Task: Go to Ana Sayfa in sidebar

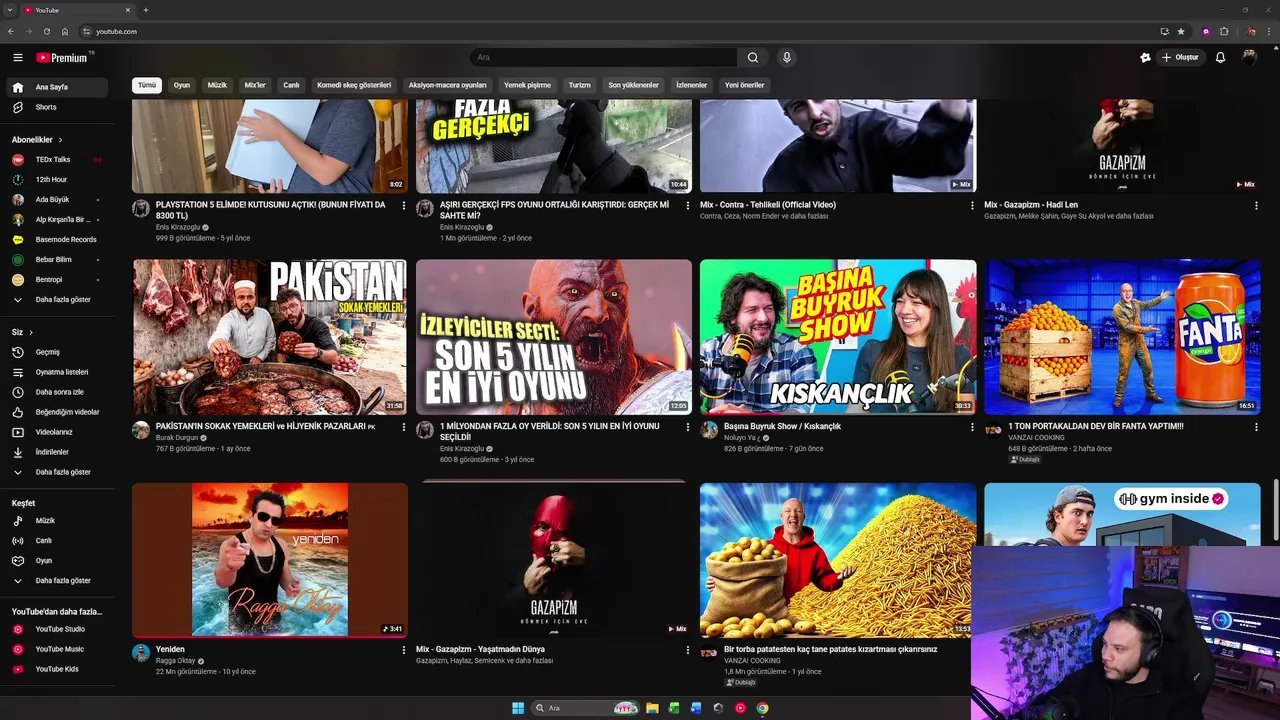Action: 57,87
